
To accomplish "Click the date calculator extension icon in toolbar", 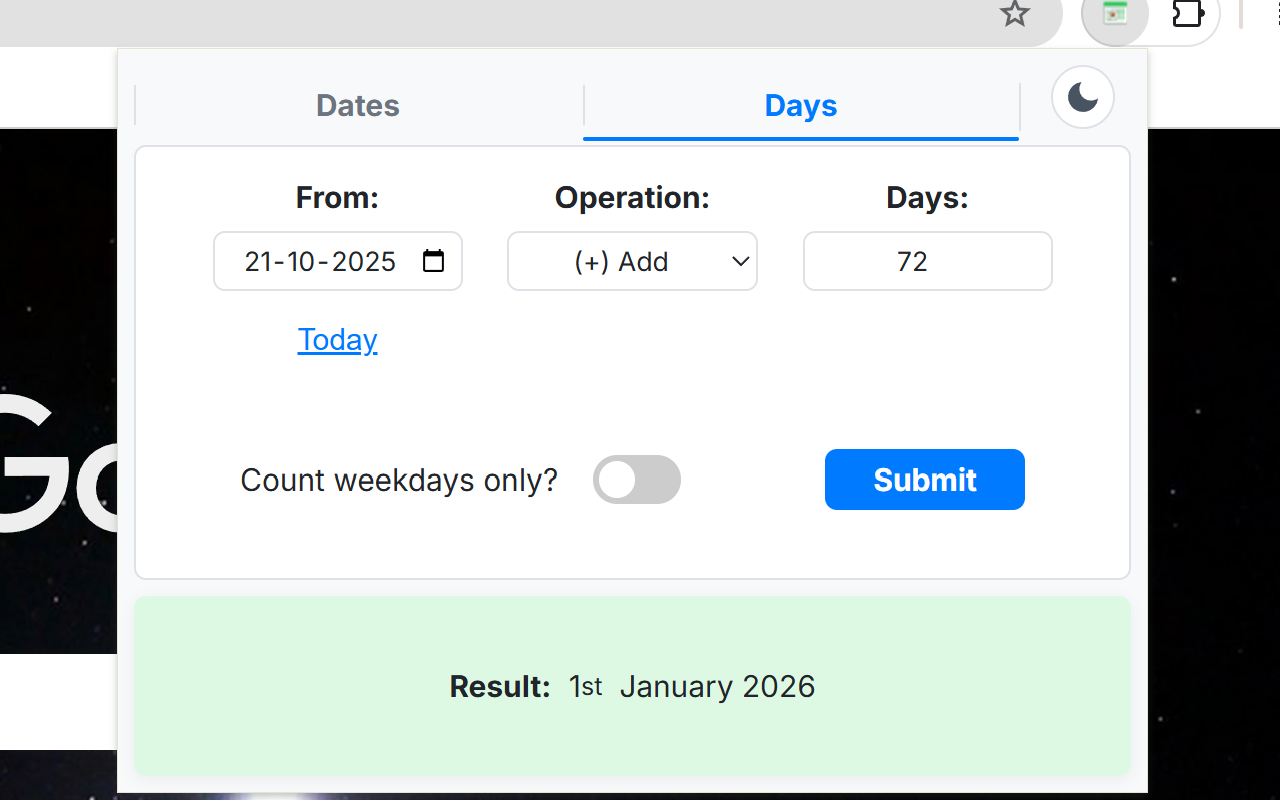I will tap(1114, 15).
